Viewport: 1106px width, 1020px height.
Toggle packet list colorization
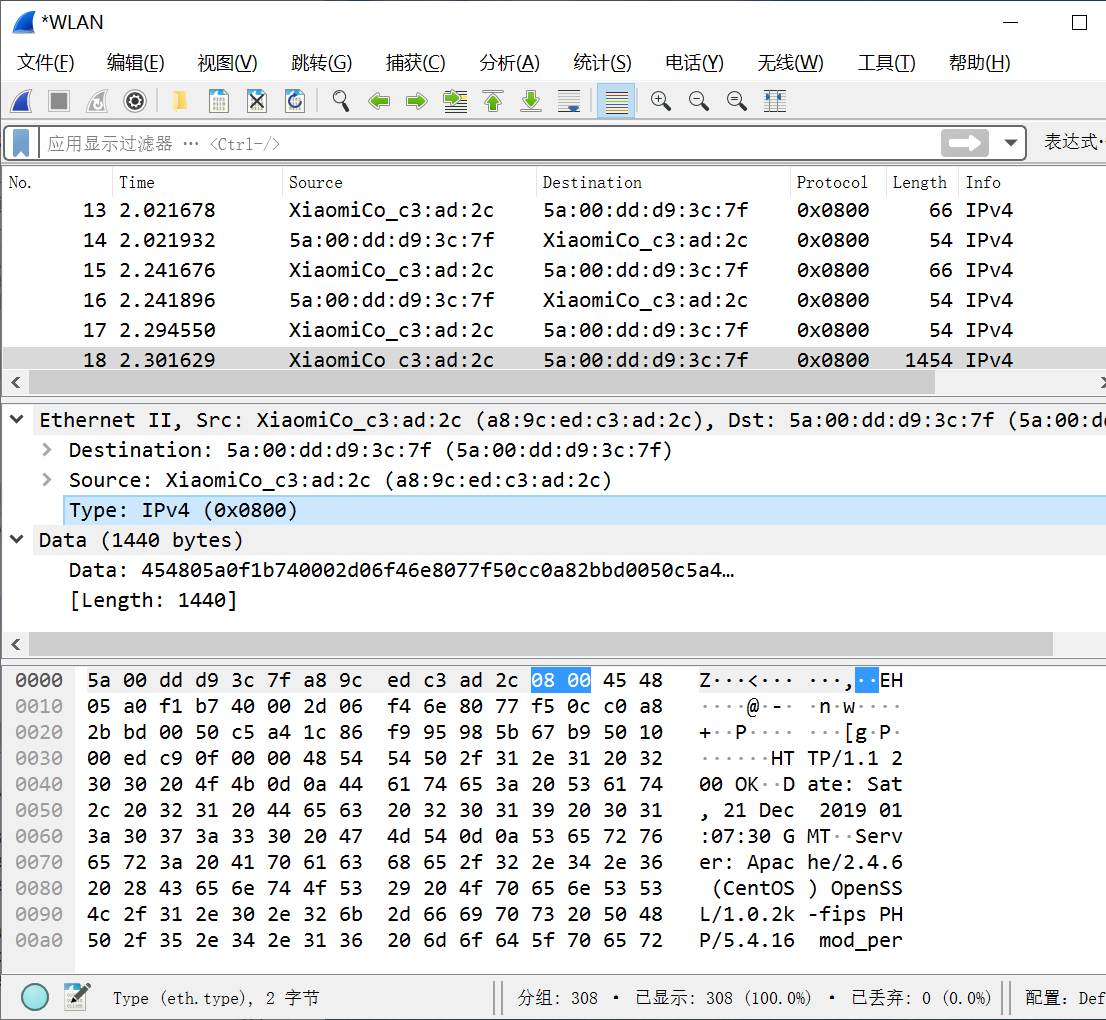click(616, 101)
